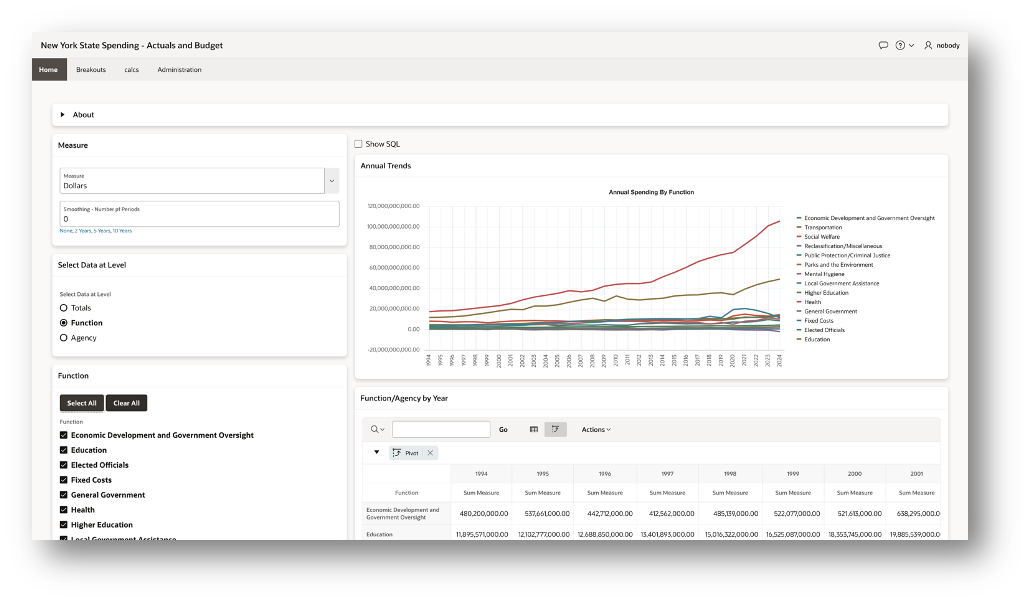Expand the About region
This screenshot has height=602, width=1030.
tap(63, 114)
